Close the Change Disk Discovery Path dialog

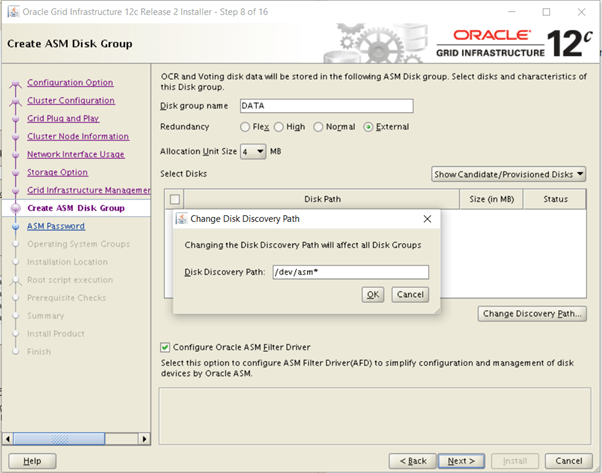tap(427, 219)
